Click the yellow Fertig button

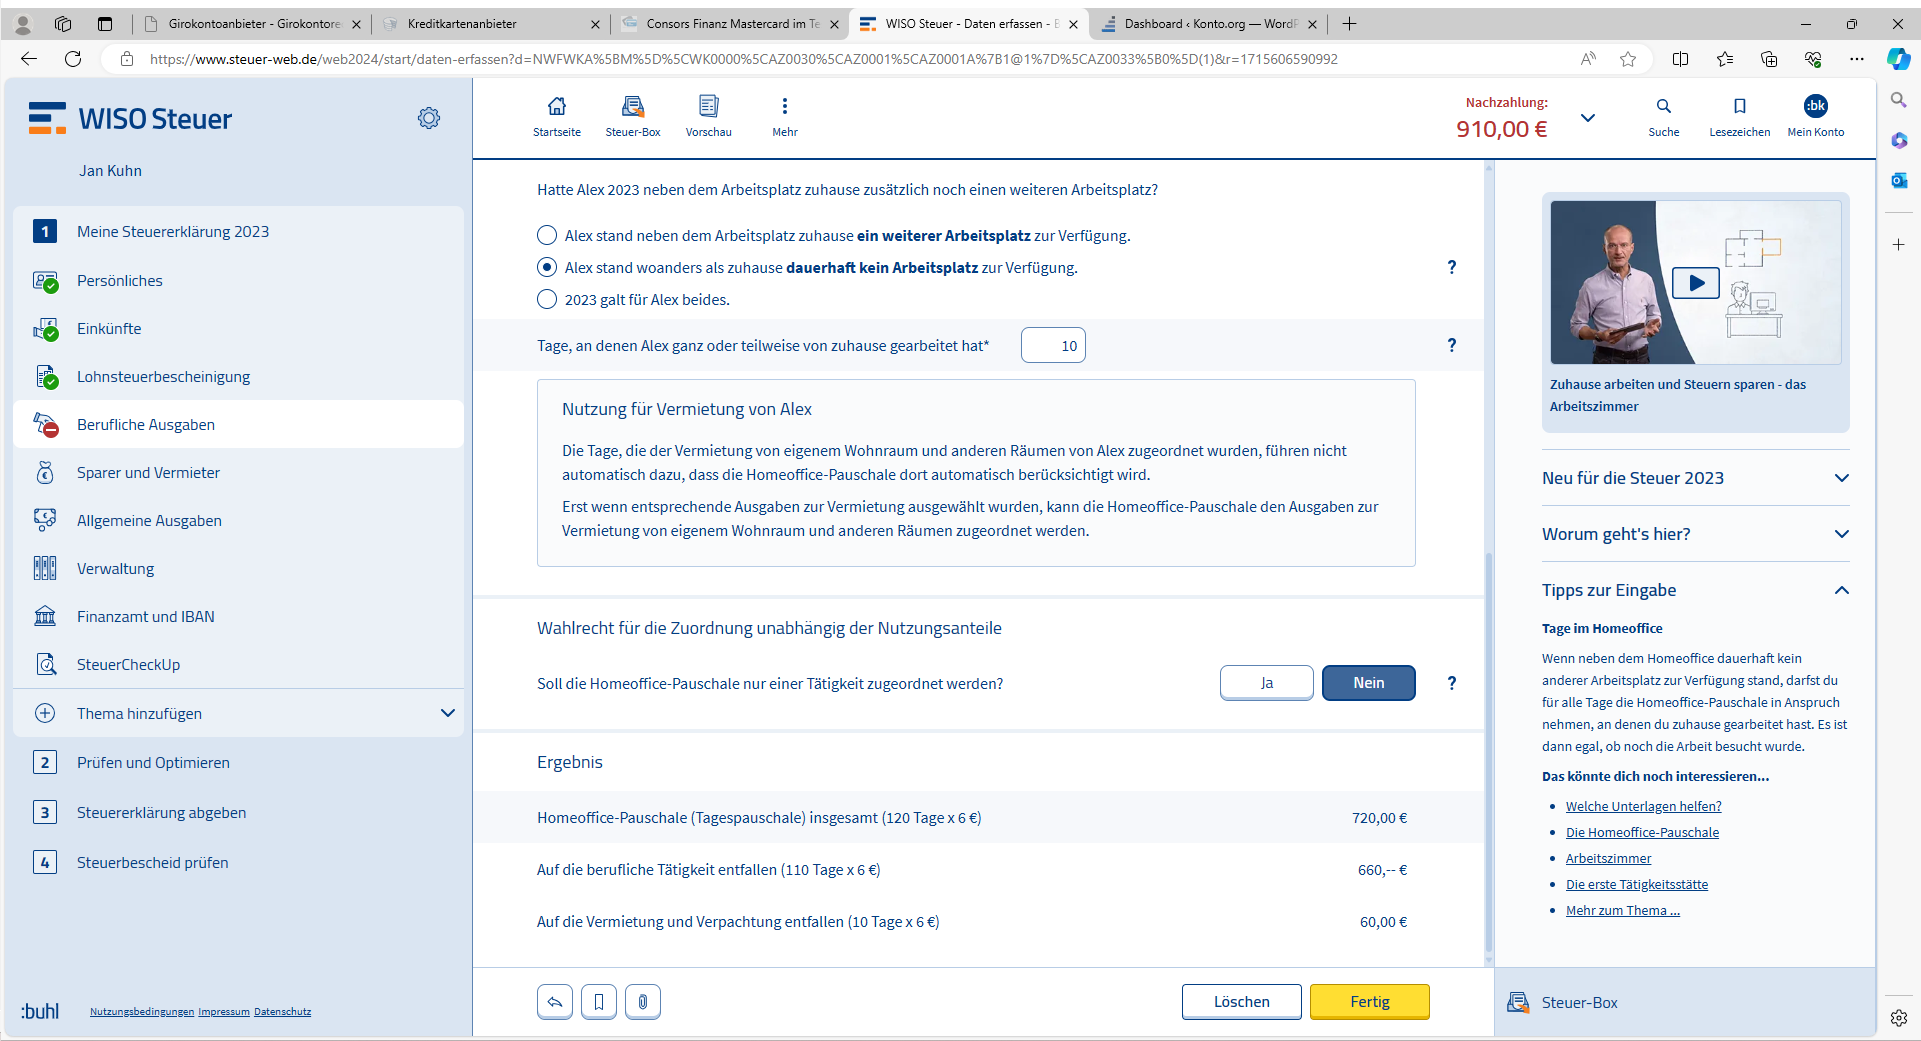point(1370,1002)
